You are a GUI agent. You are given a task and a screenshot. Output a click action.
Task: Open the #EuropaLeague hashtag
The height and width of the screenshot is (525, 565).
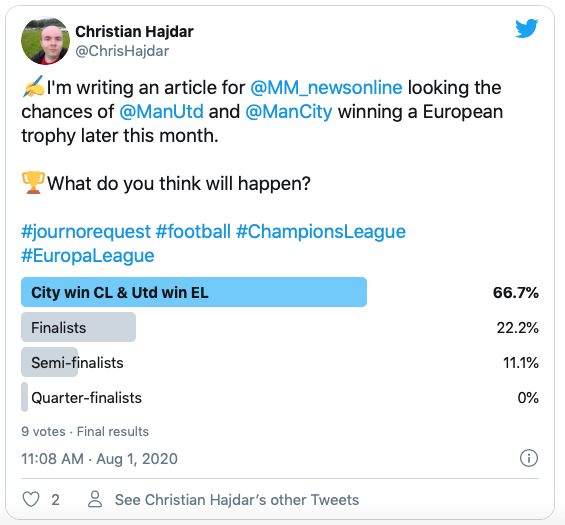point(88,256)
